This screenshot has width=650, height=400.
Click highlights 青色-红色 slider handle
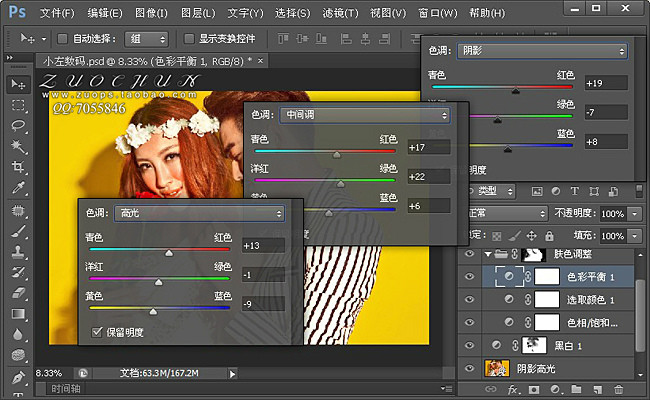click(x=169, y=253)
